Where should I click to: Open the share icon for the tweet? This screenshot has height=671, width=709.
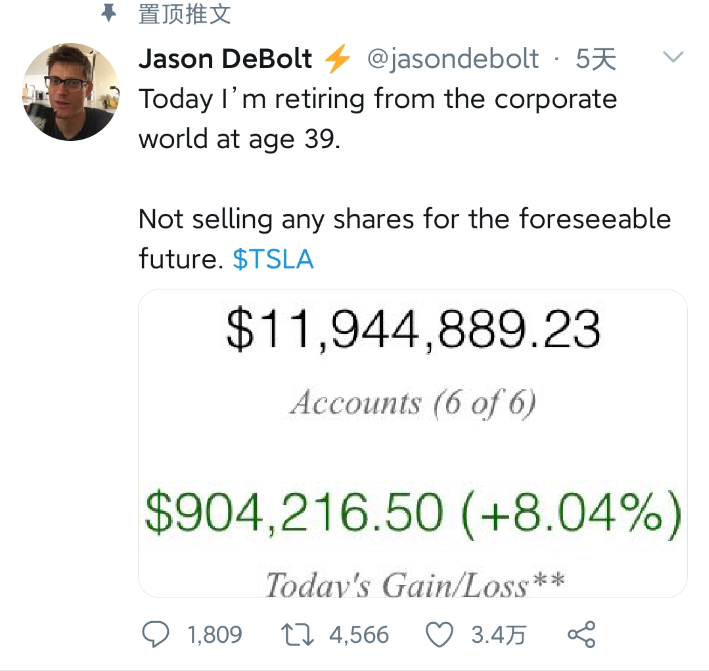(x=581, y=634)
